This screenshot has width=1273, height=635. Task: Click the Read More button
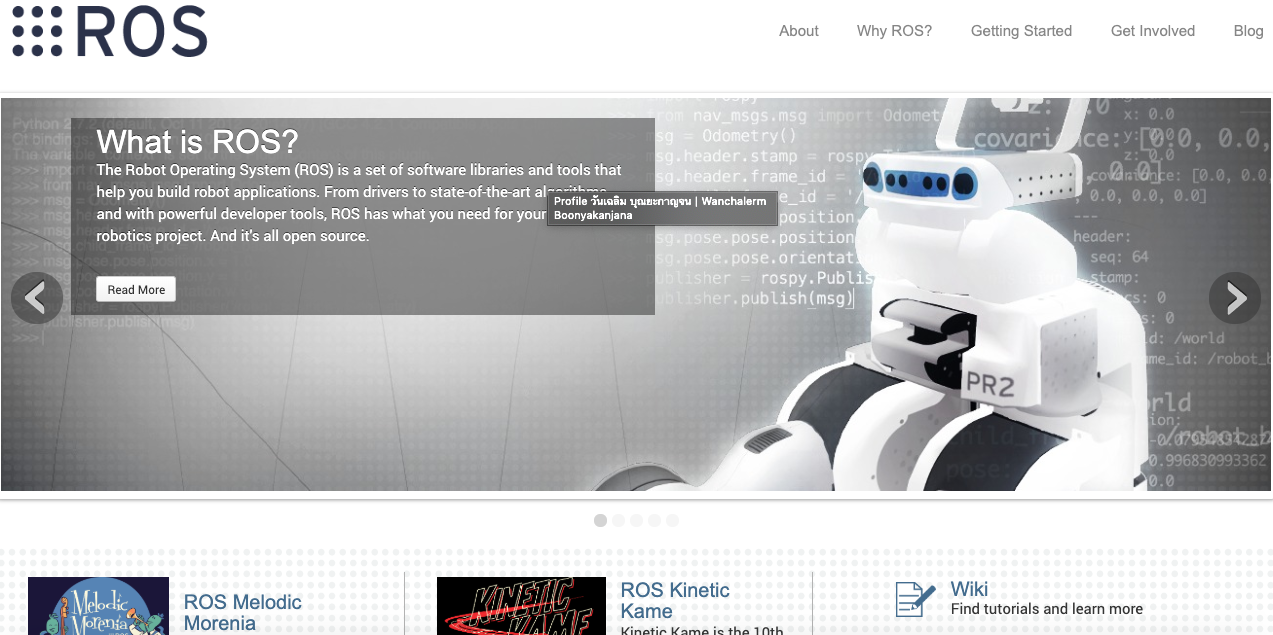(135, 289)
